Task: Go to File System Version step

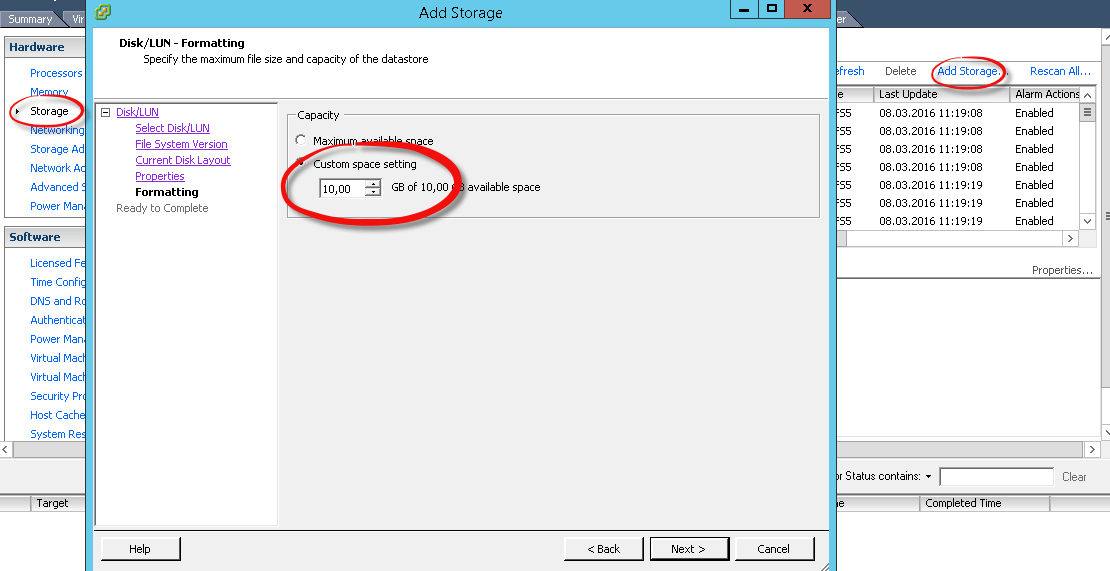Action: pos(181,144)
